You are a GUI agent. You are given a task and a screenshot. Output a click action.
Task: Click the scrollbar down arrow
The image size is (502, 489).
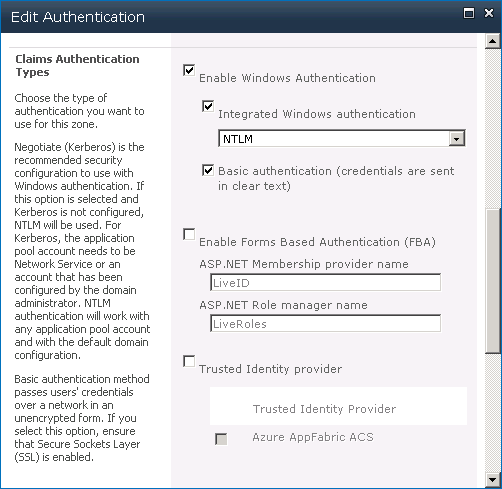click(492, 480)
